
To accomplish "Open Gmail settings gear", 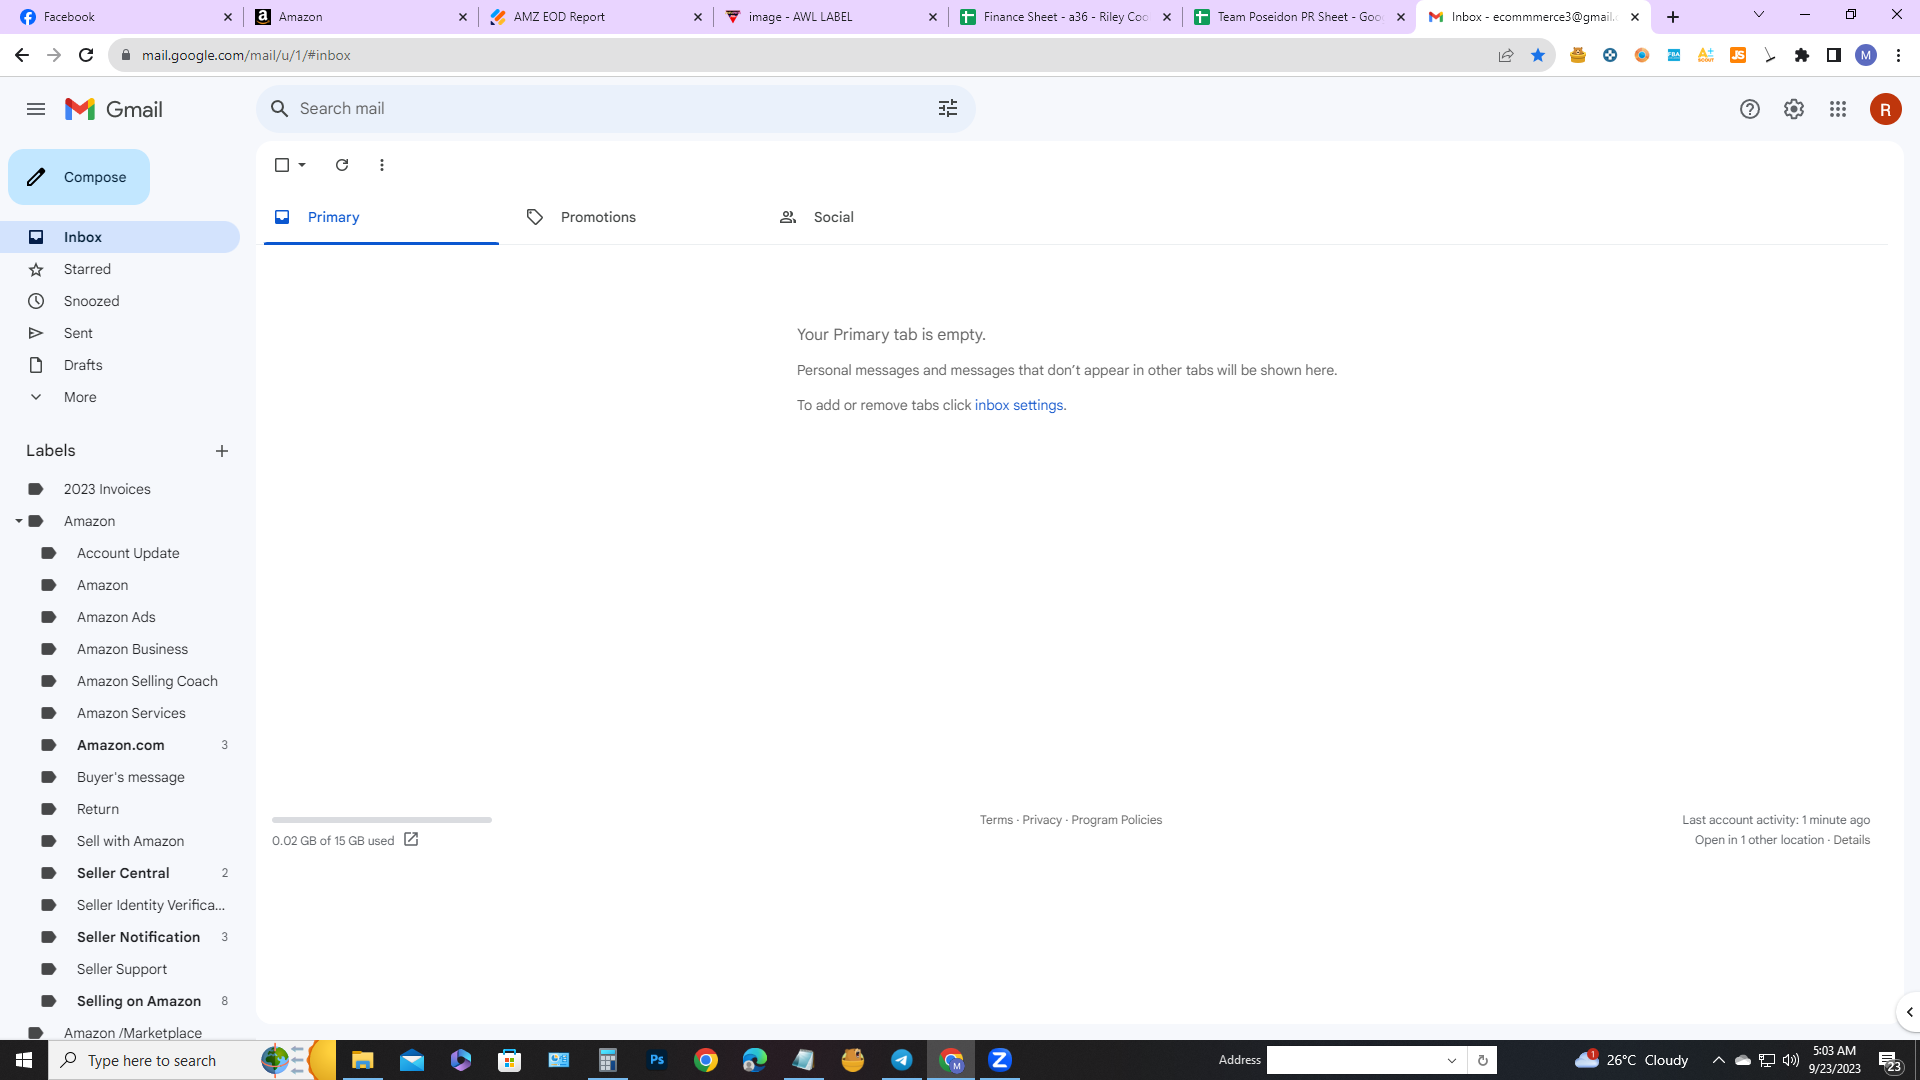I will pos(1793,109).
